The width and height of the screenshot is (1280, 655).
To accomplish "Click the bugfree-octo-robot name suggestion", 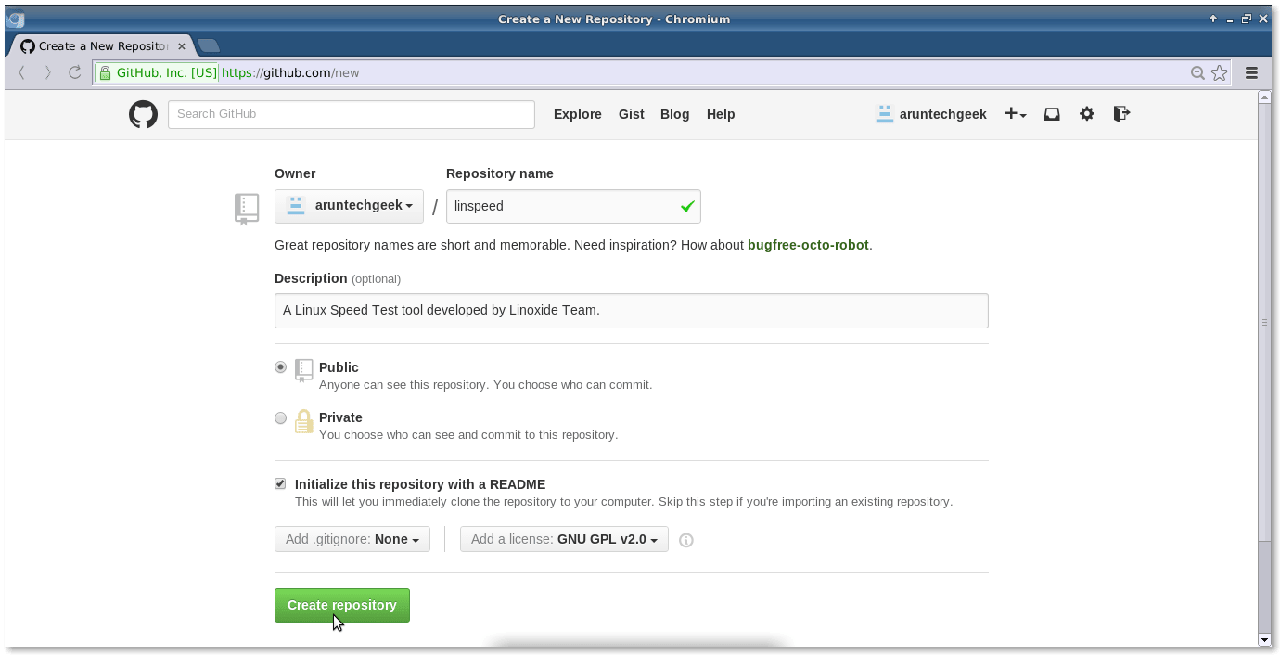I will click(808, 245).
